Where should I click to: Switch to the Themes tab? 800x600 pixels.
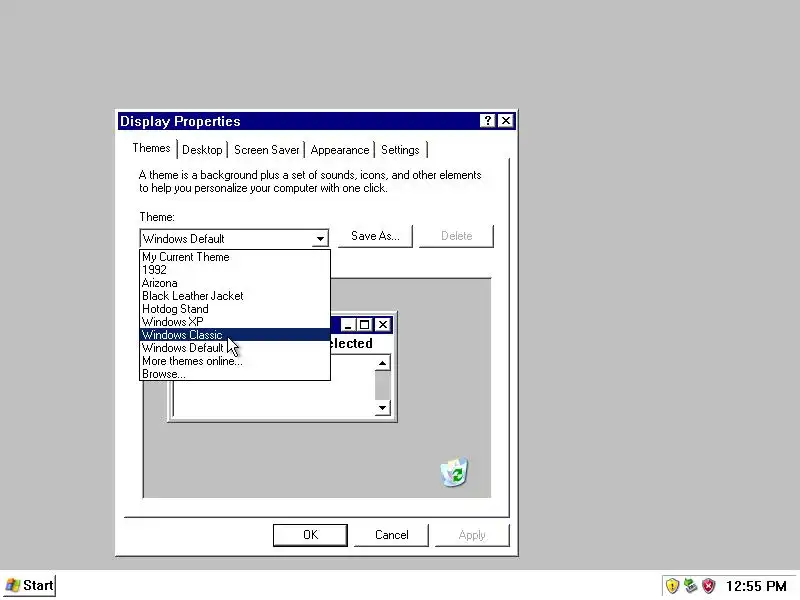(x=152, y=148)
